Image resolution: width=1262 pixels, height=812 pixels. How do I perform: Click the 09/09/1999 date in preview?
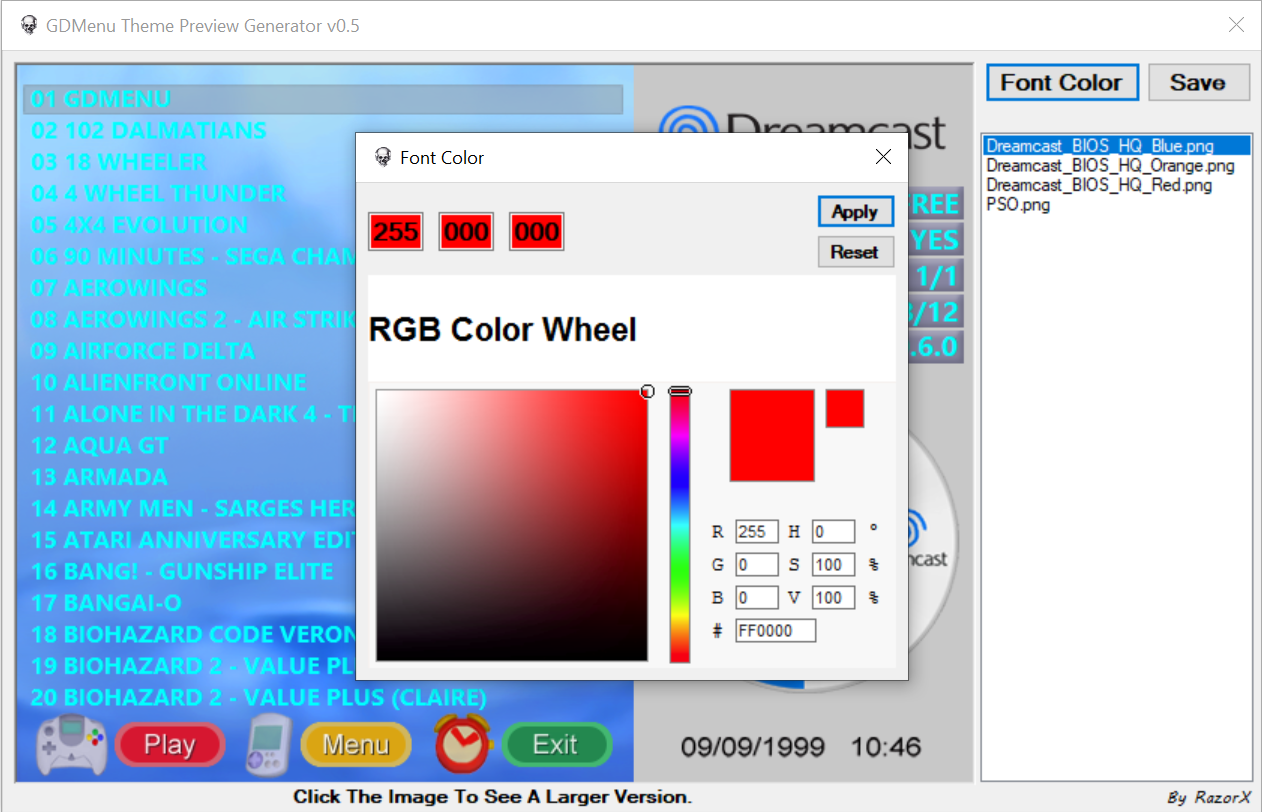point(753,747)
